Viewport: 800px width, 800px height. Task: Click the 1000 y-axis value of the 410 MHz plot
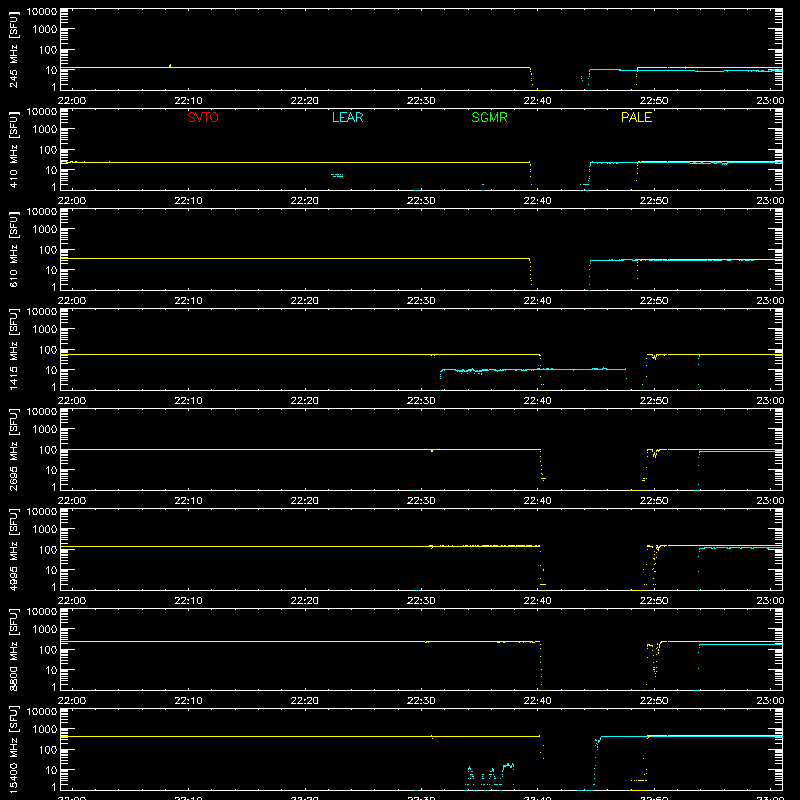click(x=45, y=130)
